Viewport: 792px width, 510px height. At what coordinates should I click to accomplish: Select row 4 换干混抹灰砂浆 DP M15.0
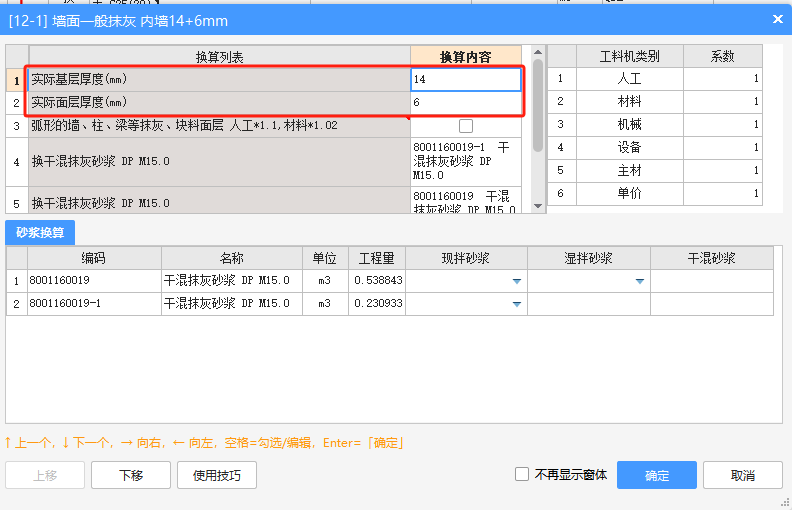pos(219,162)
